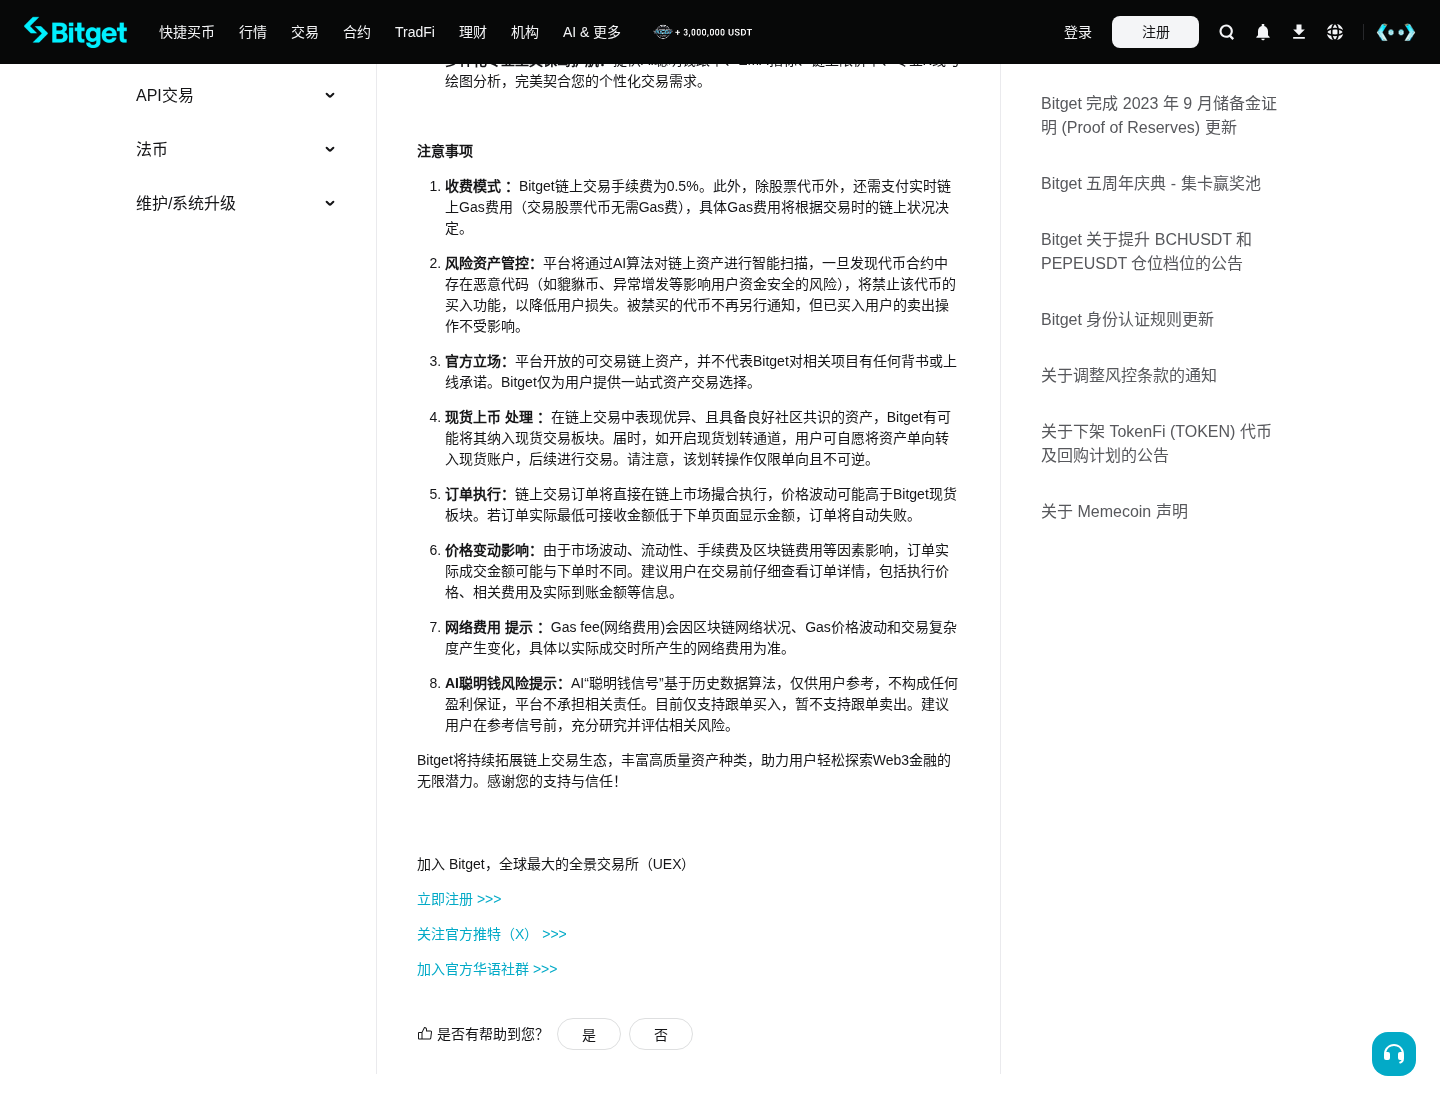Image resolution: width=1440 pixels, height=1100 pixels.
Task: Open the 加入官方华语社群 >>> link
Action: click(x=487, y=969)
